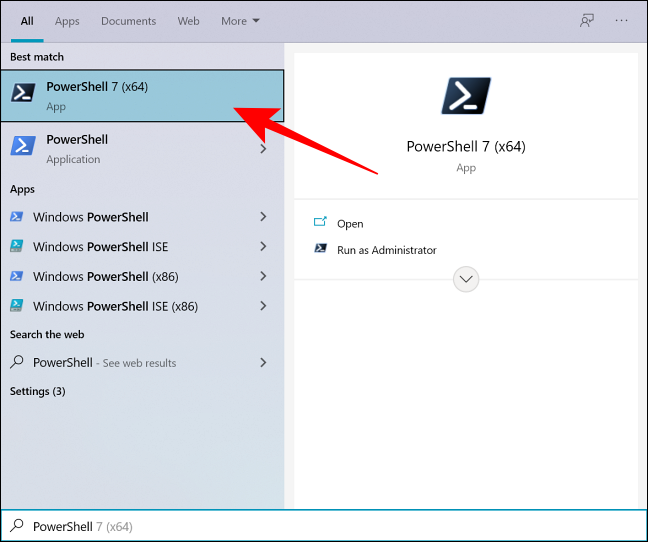Click the feedback icon in top bar
The image size is (648, 542).
pyautogui.click(x=587, y=21)
